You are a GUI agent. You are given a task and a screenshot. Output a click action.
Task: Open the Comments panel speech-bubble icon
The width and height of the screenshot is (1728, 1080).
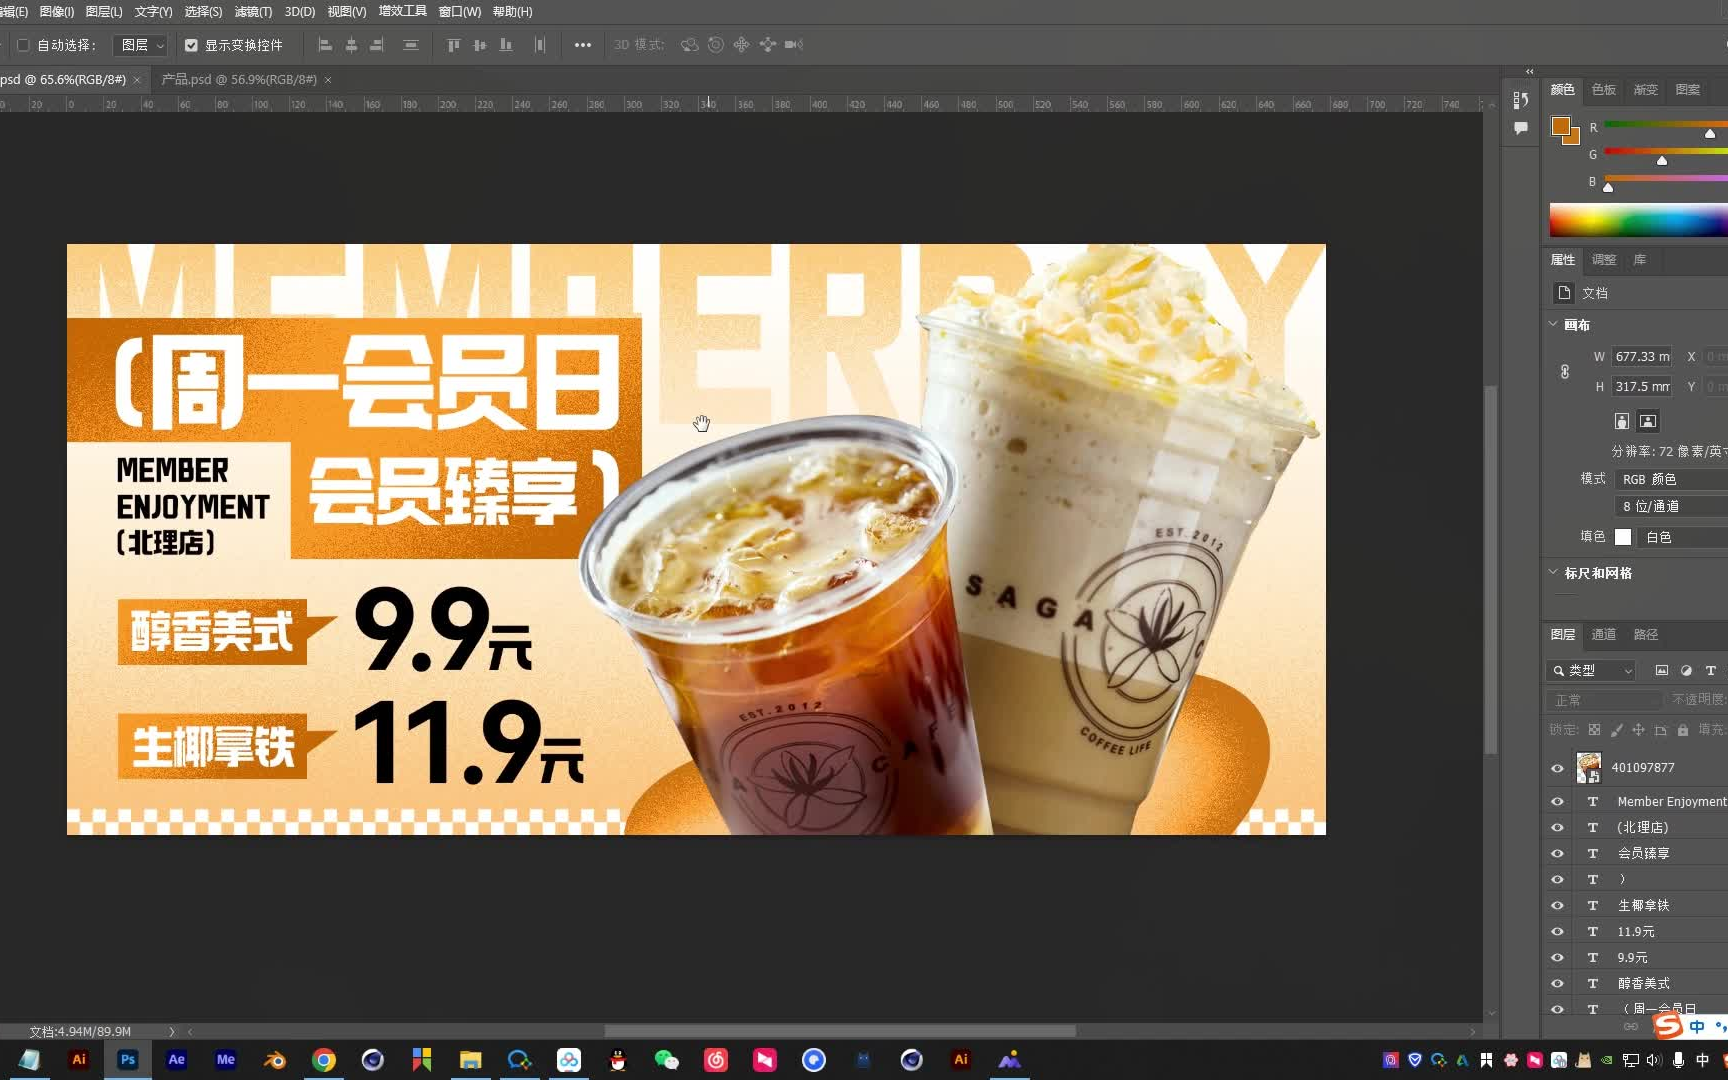point(1520,128)
